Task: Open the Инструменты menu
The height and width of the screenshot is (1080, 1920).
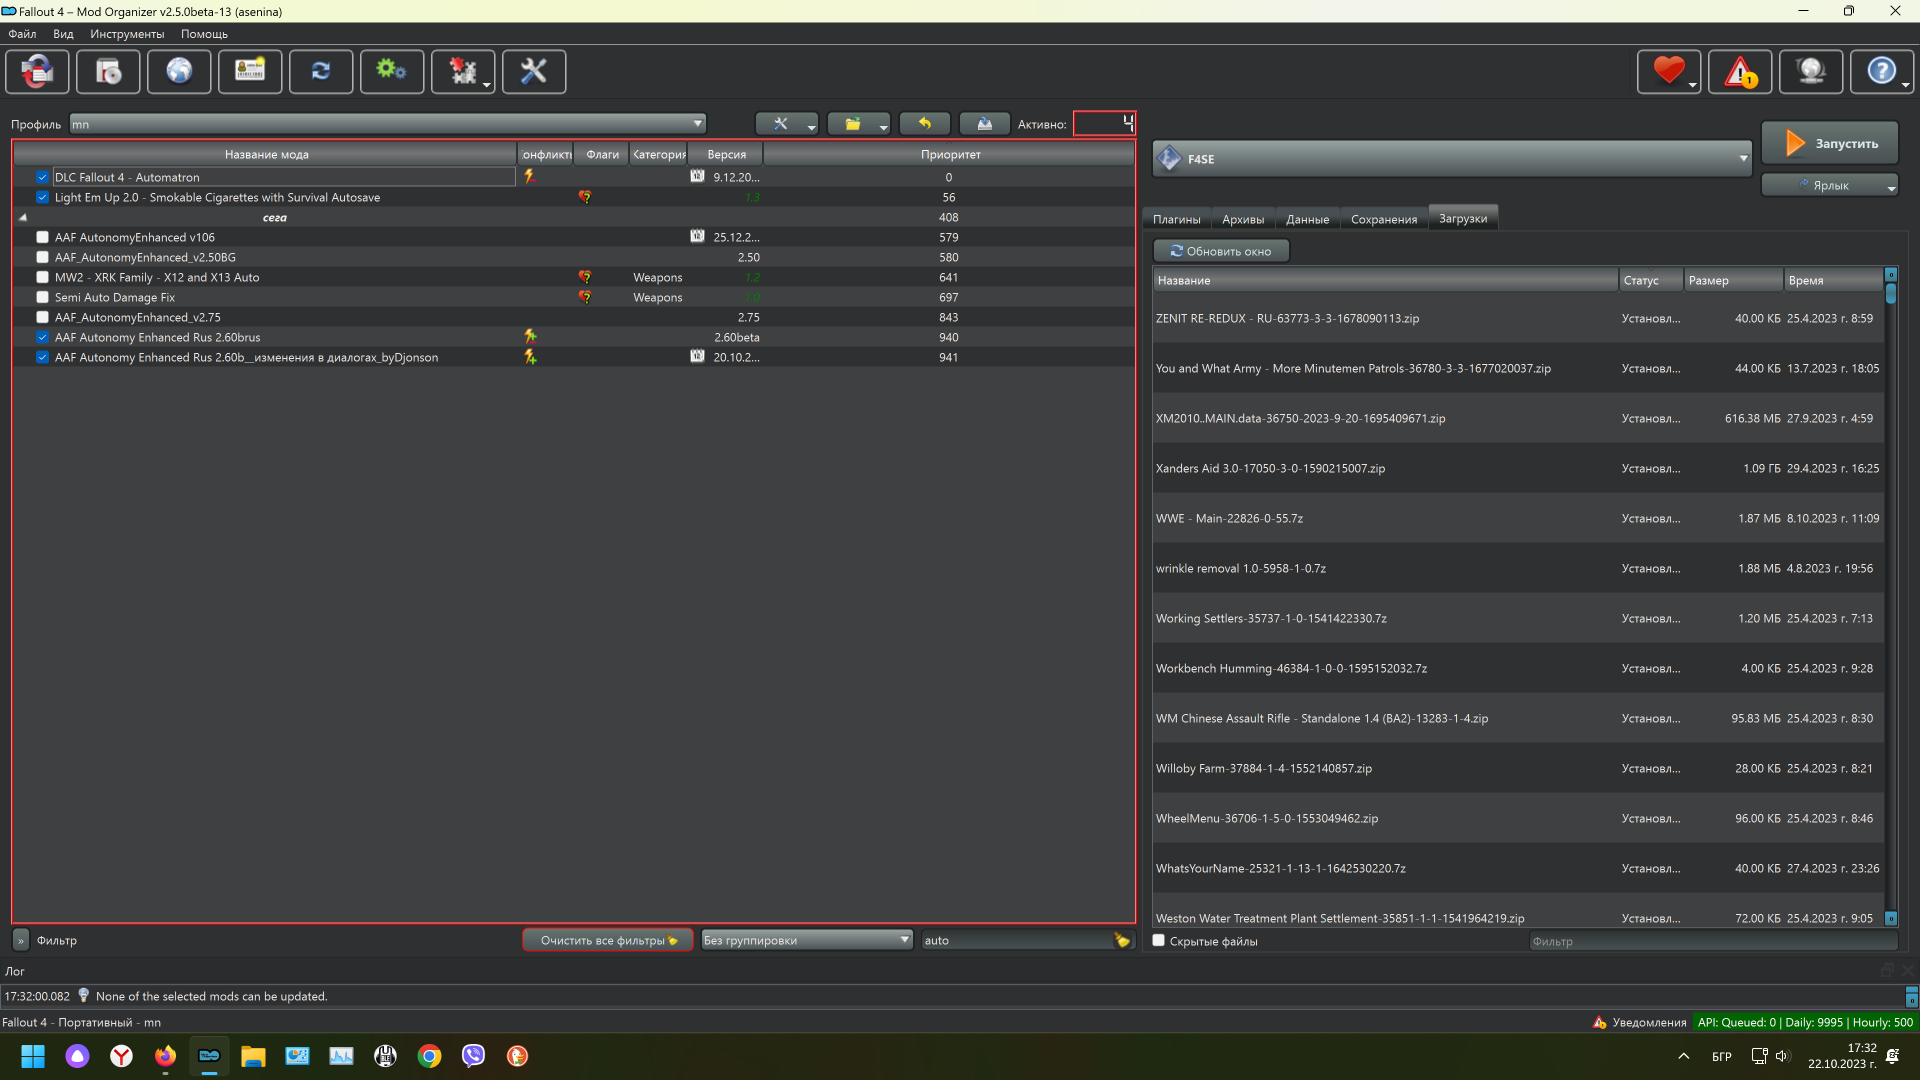Action: 127,34
